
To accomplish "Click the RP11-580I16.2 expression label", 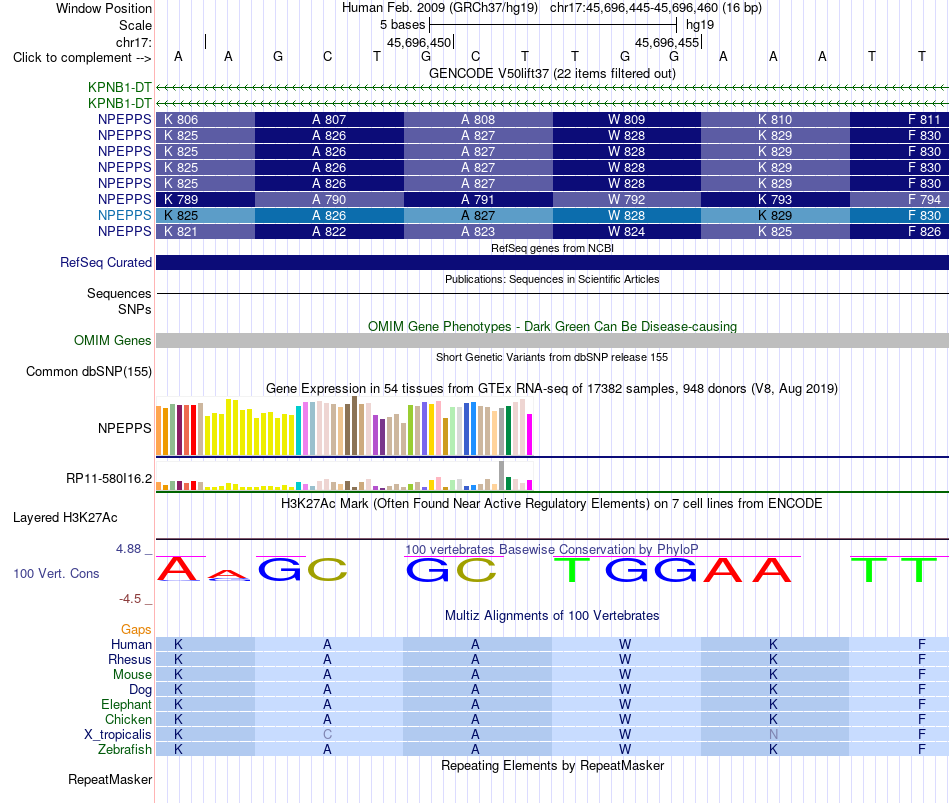I will pos(108,479).
